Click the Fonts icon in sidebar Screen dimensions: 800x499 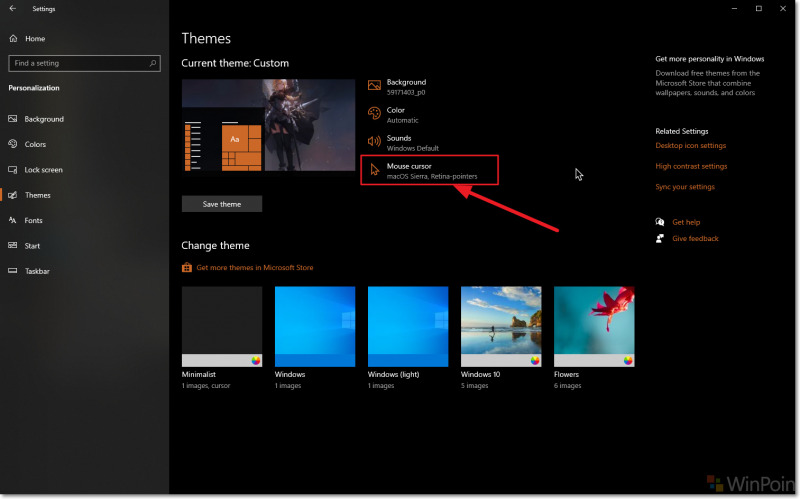pos(13,220)
